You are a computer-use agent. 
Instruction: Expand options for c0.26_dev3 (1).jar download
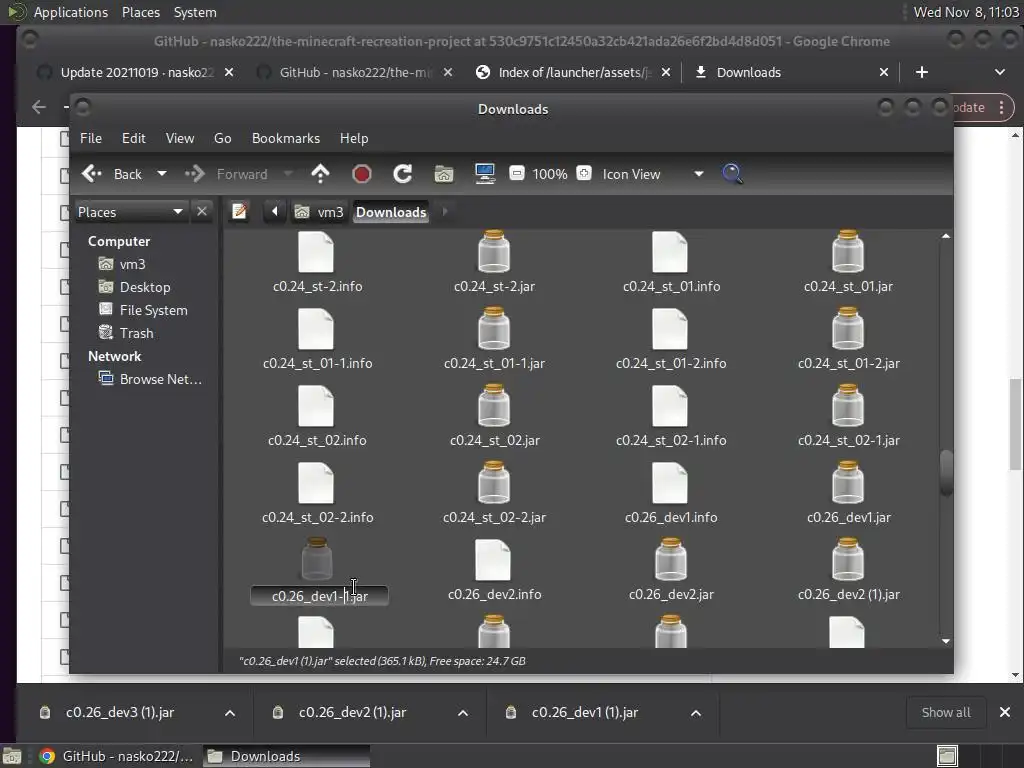tap(230, 712)
